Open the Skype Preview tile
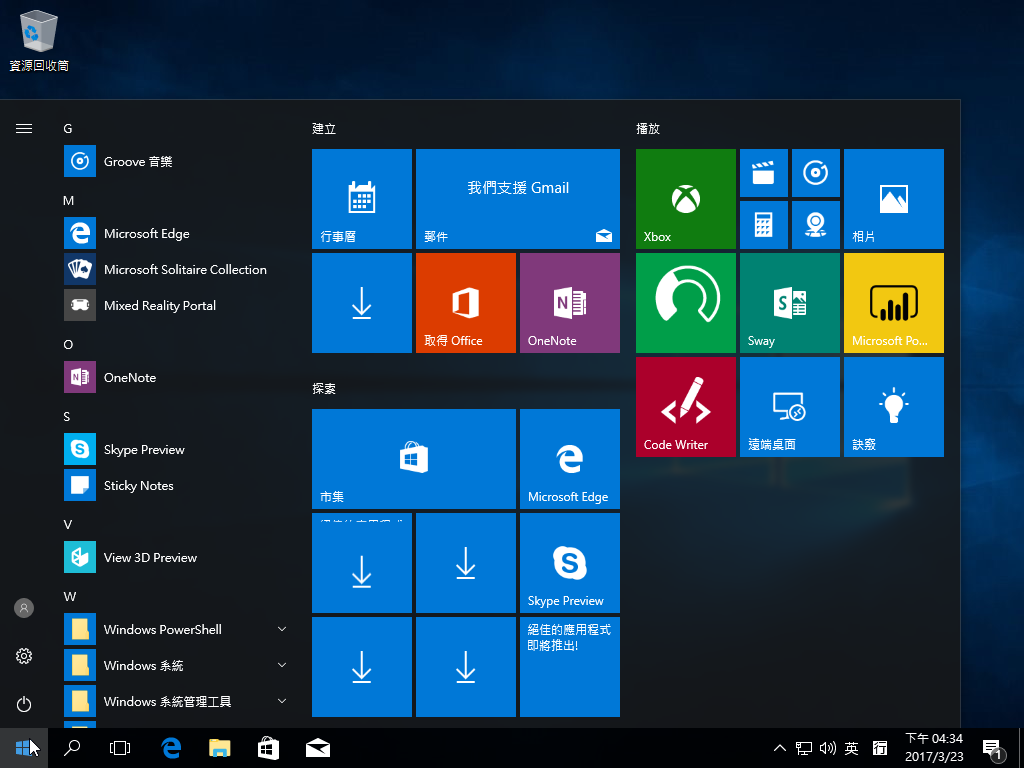Screen dimensions: 1024x768 click(x=569, y=563)
